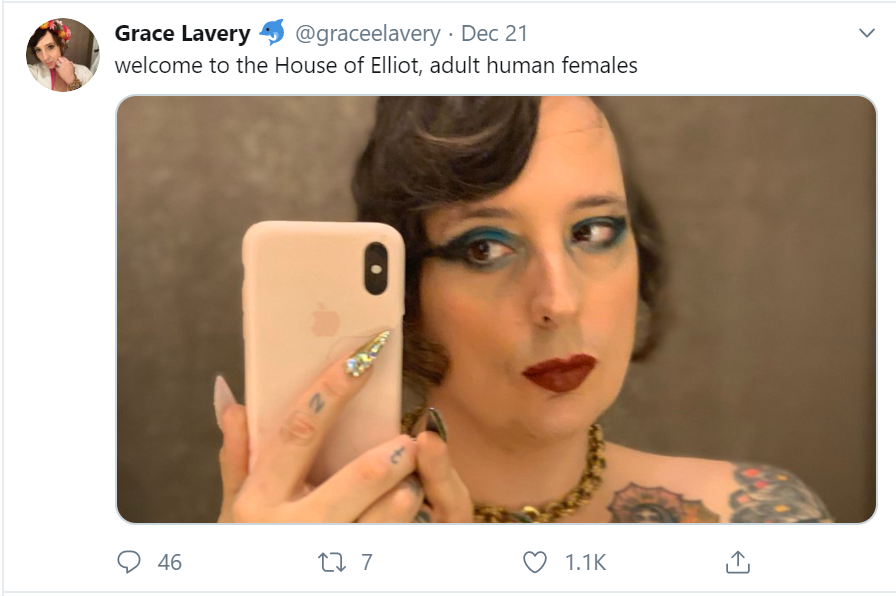Click the dolphin emoji beside the name
The height and width of the screenshot is (596, 896).
[x=272, y=33]
